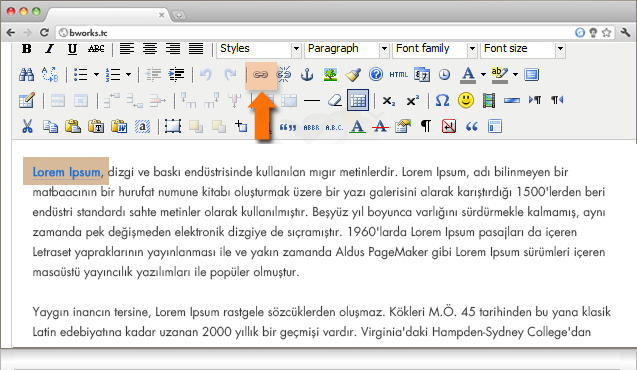Insert an anchor
The height and width of the screenshot is (370, 637).
[307, 75]
